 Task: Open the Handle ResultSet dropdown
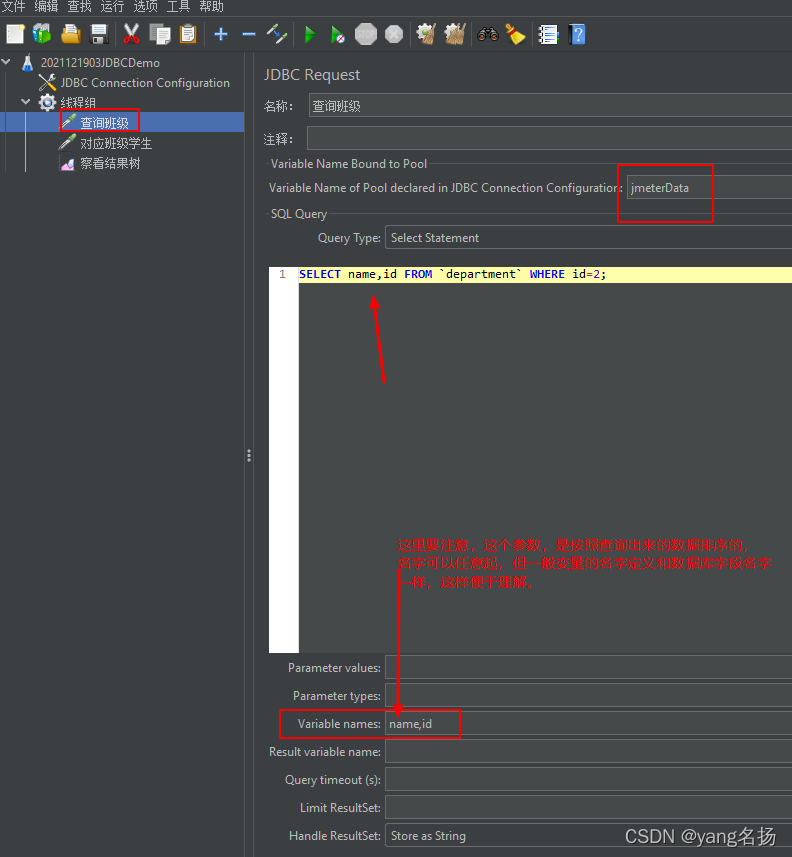[x=588, y=836]
